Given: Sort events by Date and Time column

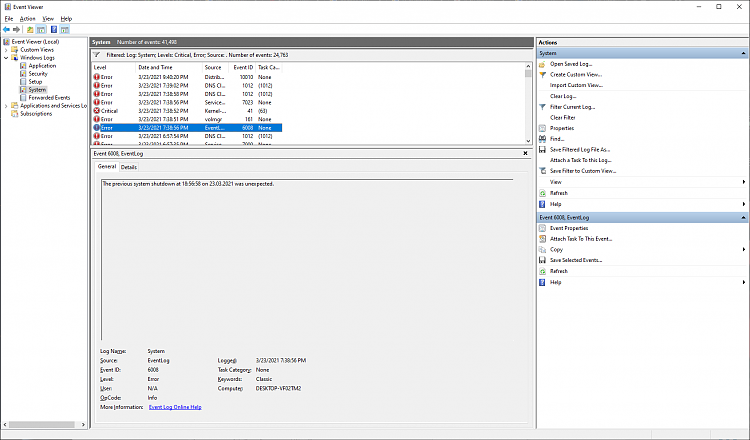Looking at the screenshot, I should pyautogui.click(x=168, y=67).
